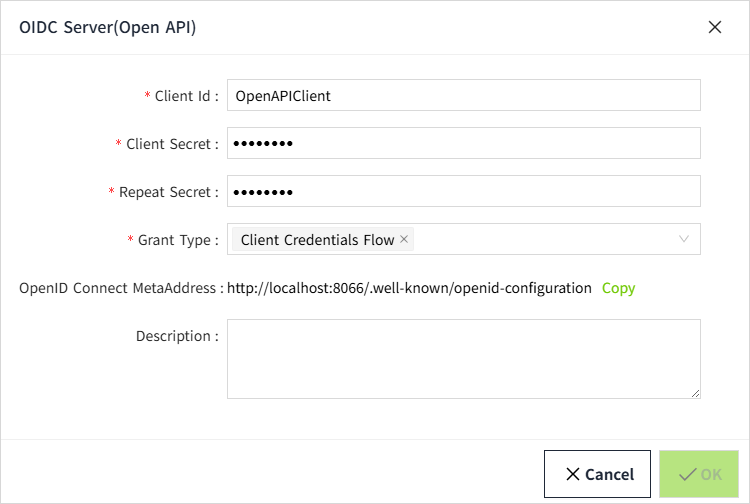Click the OpenID Connect MetaAddress label
This screenshot has height=504, width=750.
pyautogui.click(x=120, y=288)
